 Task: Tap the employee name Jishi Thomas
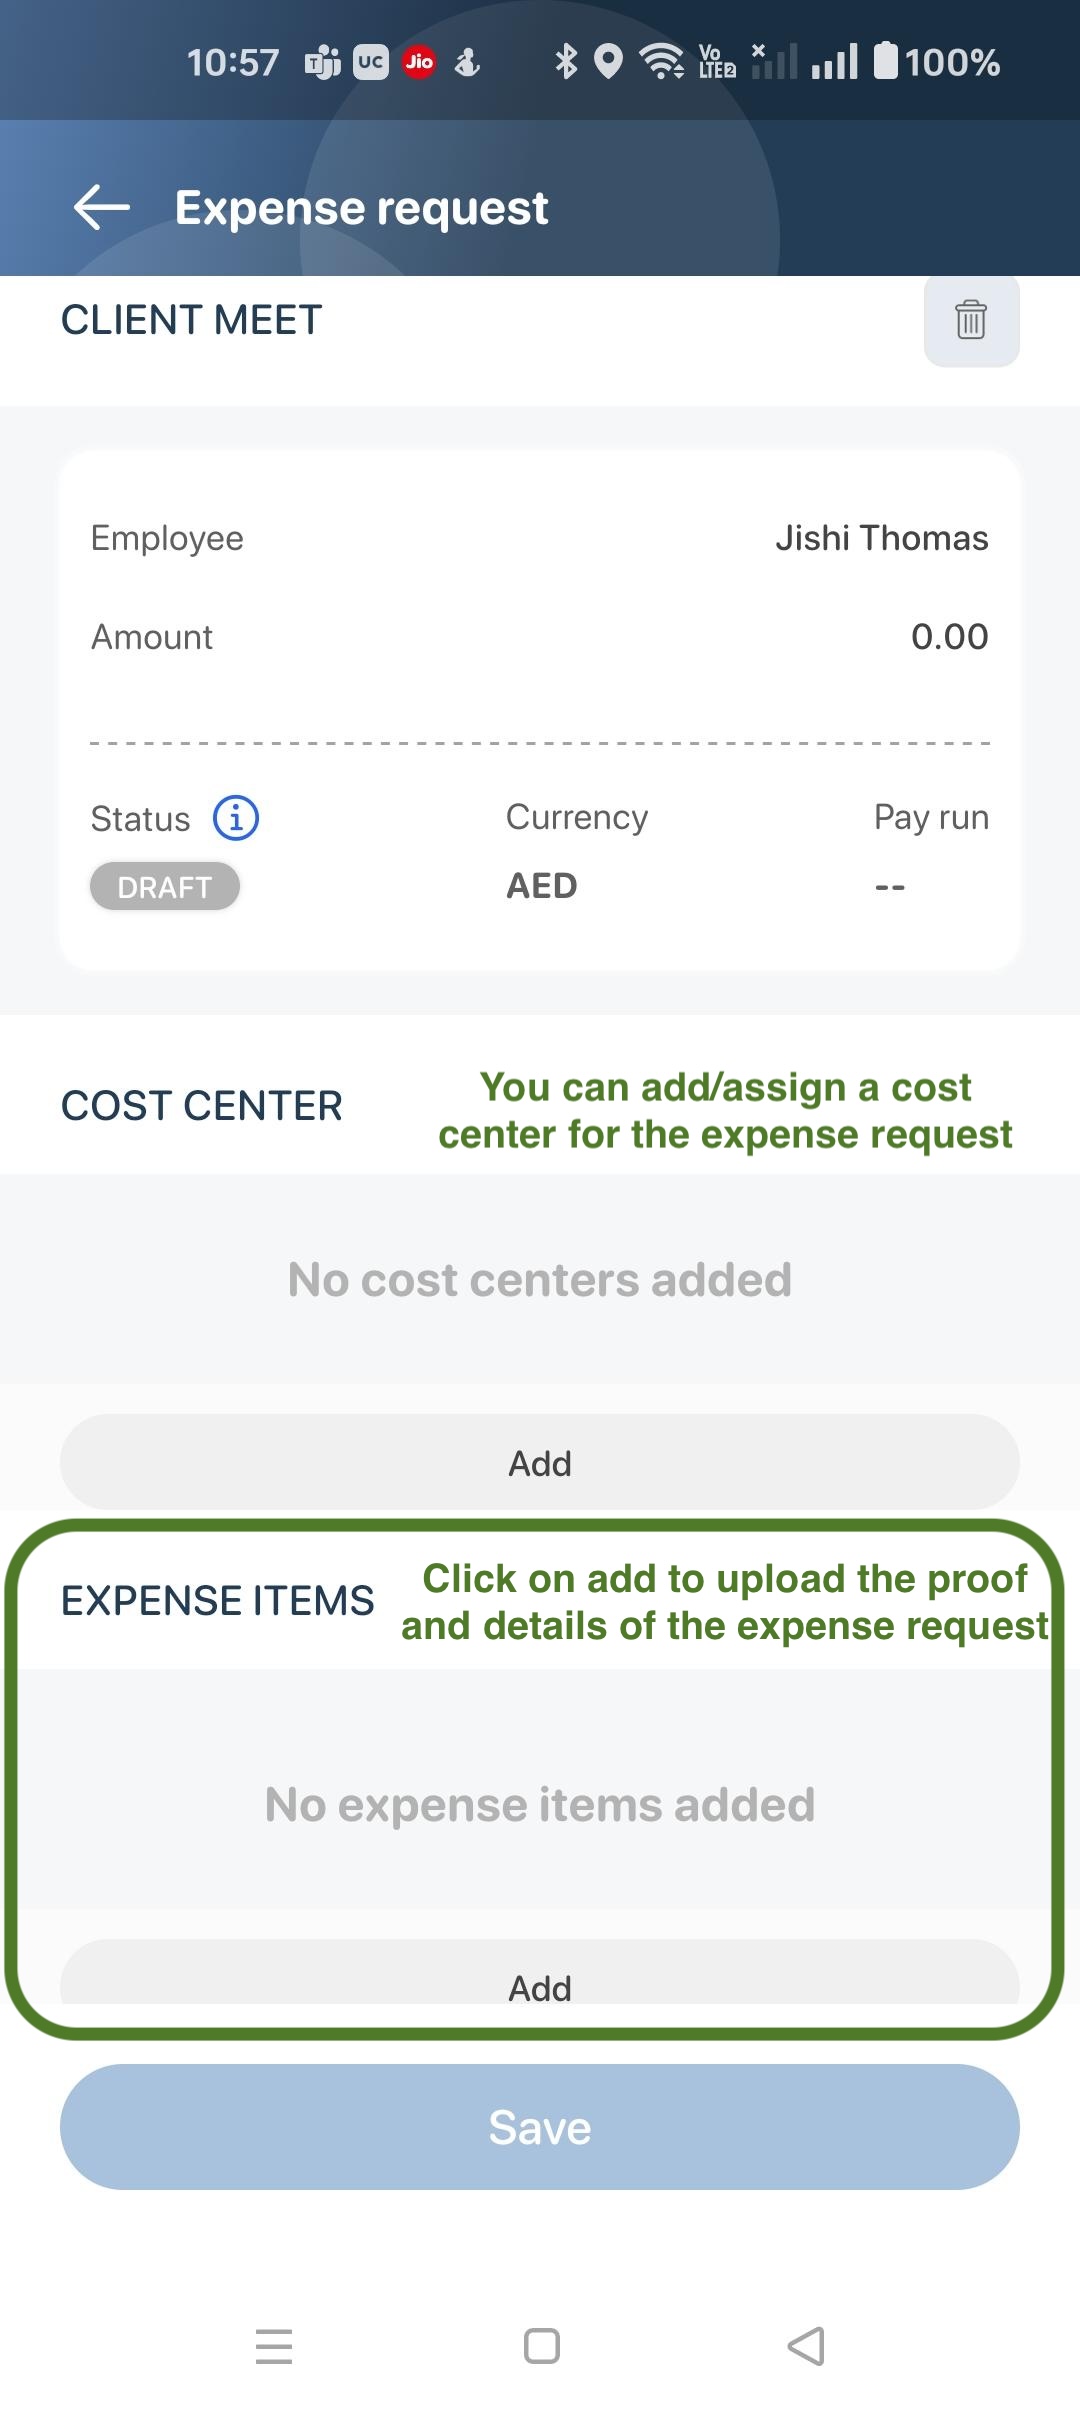click(881, 538)
